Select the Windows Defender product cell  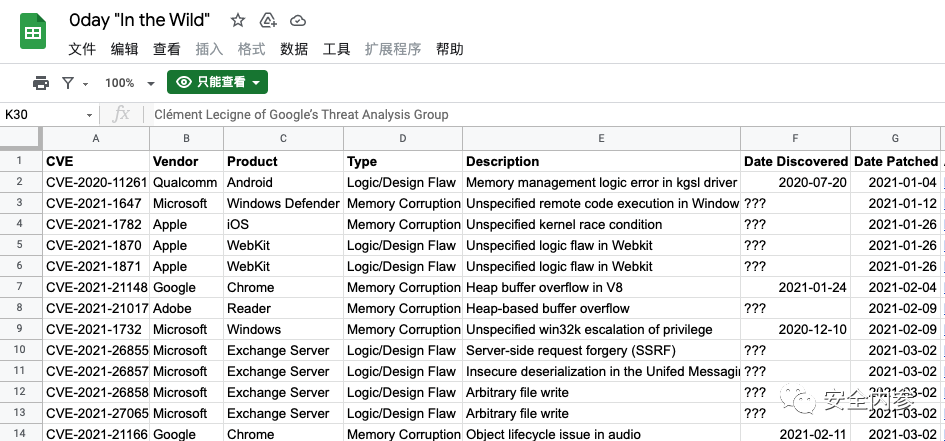click(x=283, y=203)
